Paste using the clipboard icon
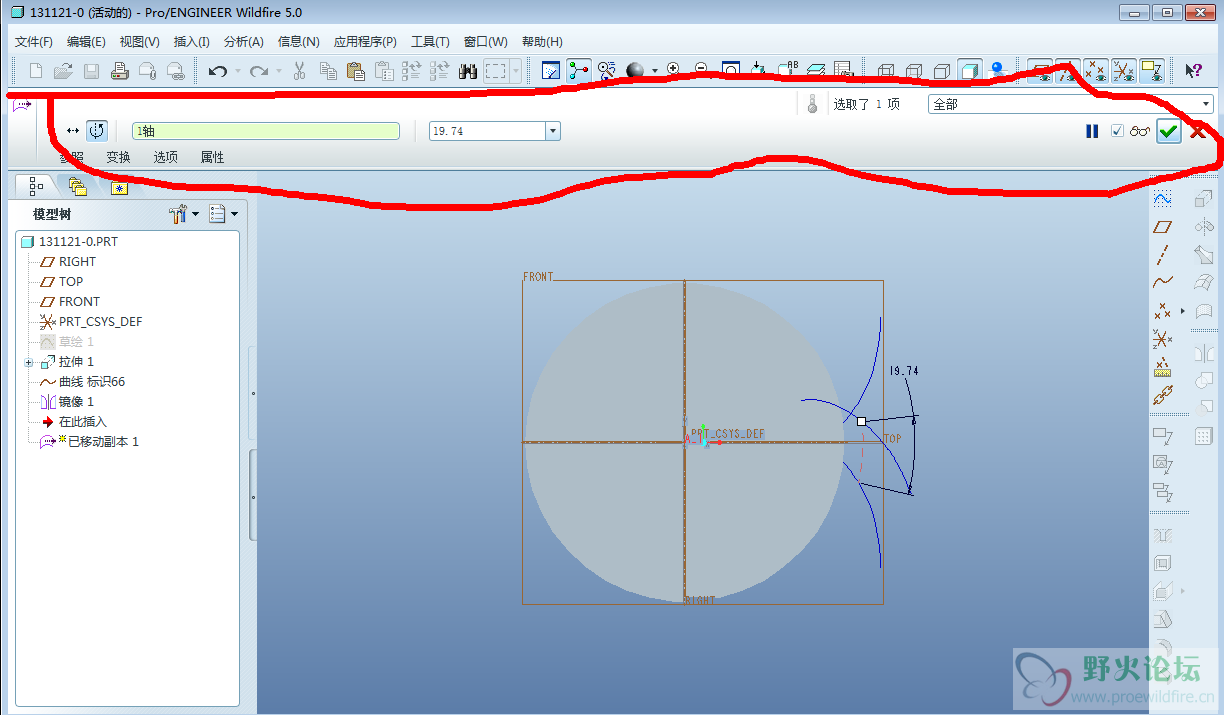 point(355,71)
